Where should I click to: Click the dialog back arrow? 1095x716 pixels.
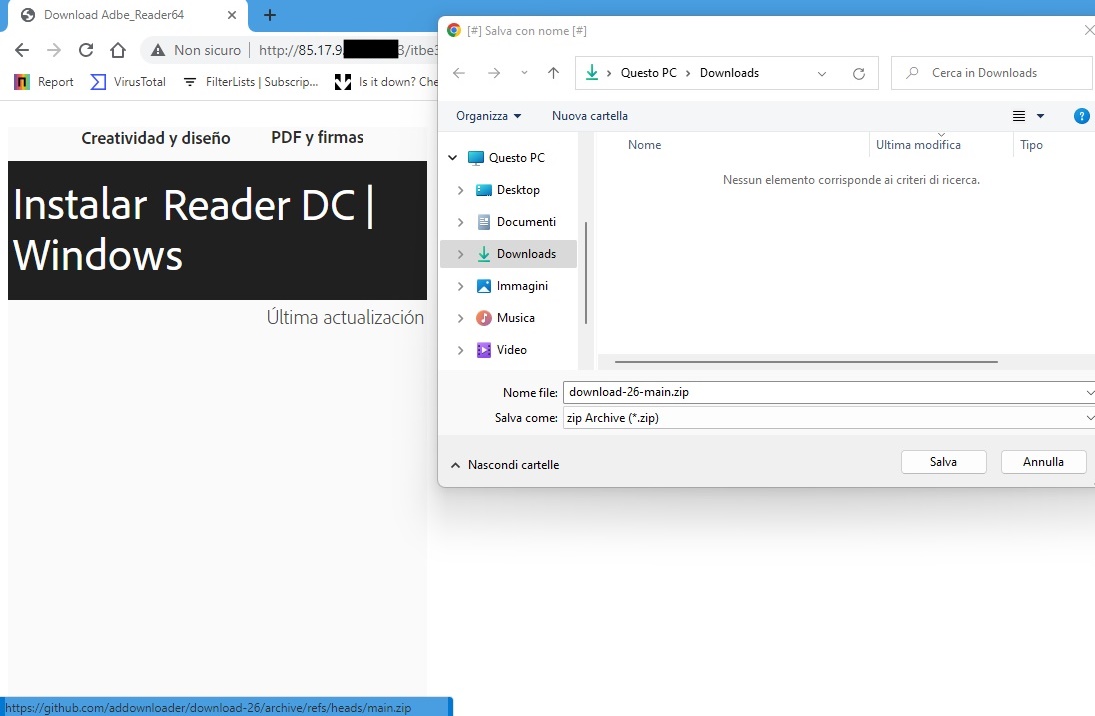click(x=459, y=73)
